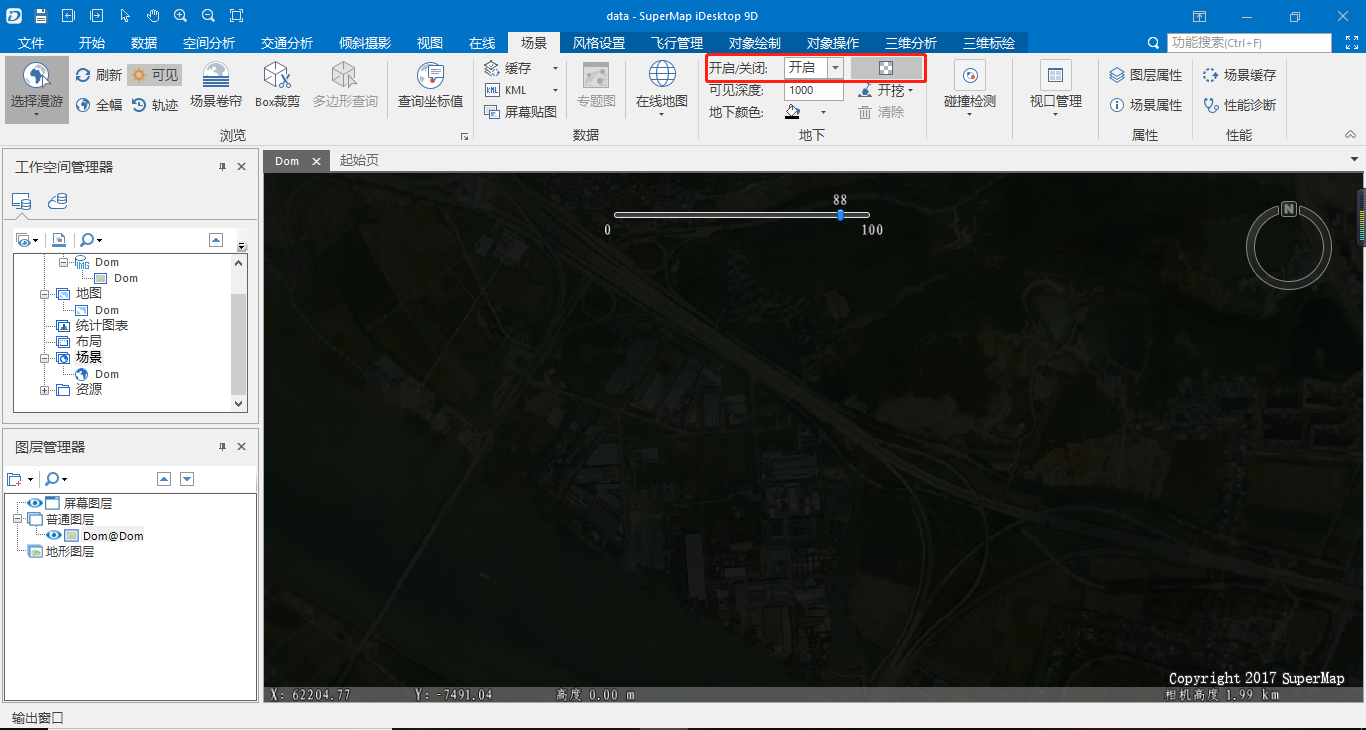Click the 缓存 cache icon
The image size is (1366, 730).
coord(492,68)
